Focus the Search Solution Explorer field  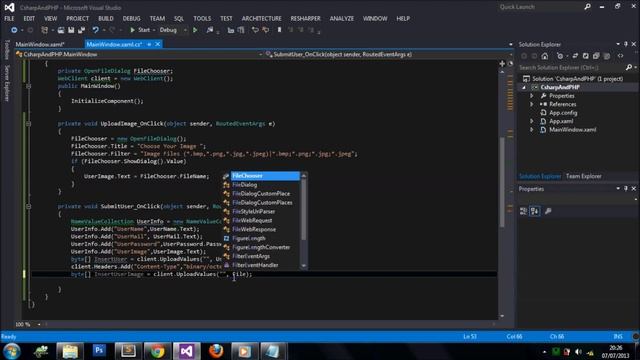pyautogui.click(x=571, y=67)
